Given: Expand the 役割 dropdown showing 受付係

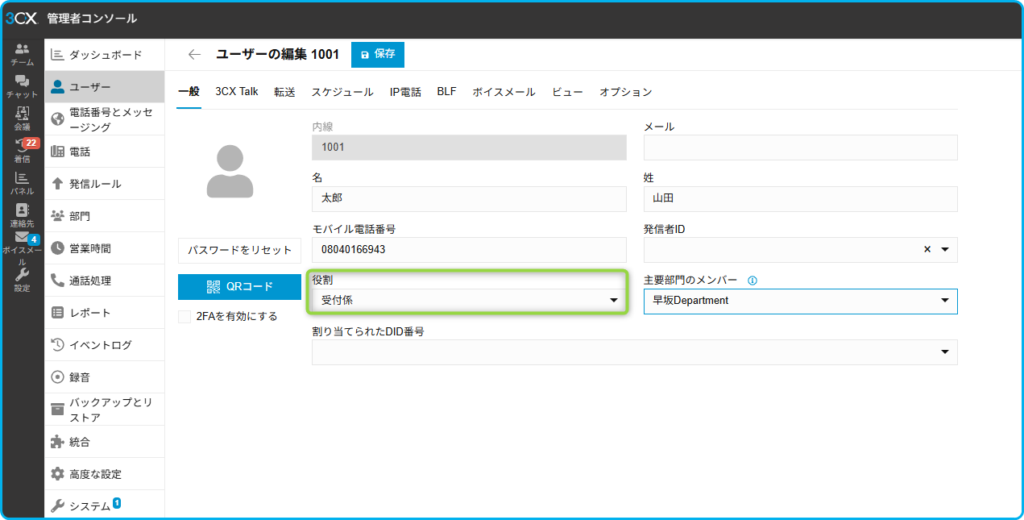Looking at the screenshot, I should (469, 300).
